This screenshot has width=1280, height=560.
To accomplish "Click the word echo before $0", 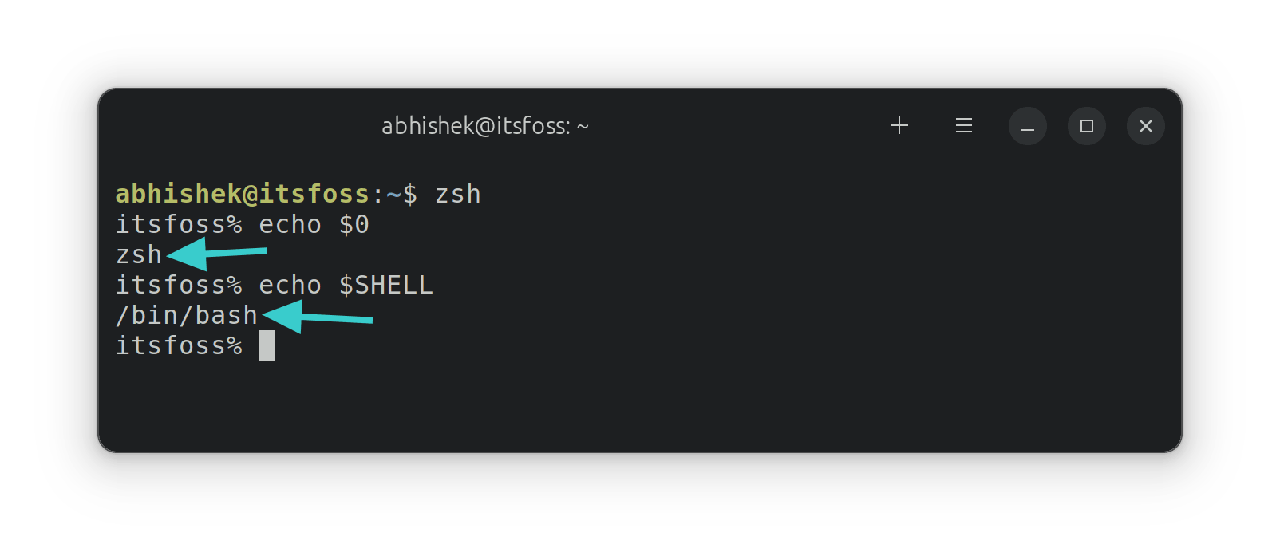I will [290, 225].
